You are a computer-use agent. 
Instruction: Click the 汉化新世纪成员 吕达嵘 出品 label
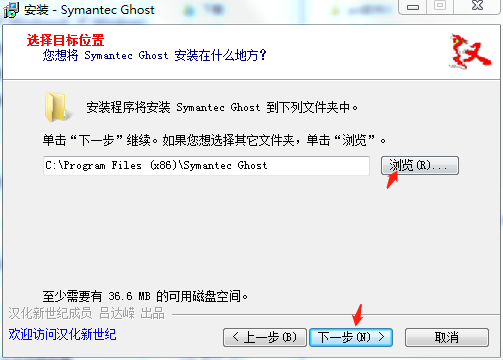coord(86,313)
